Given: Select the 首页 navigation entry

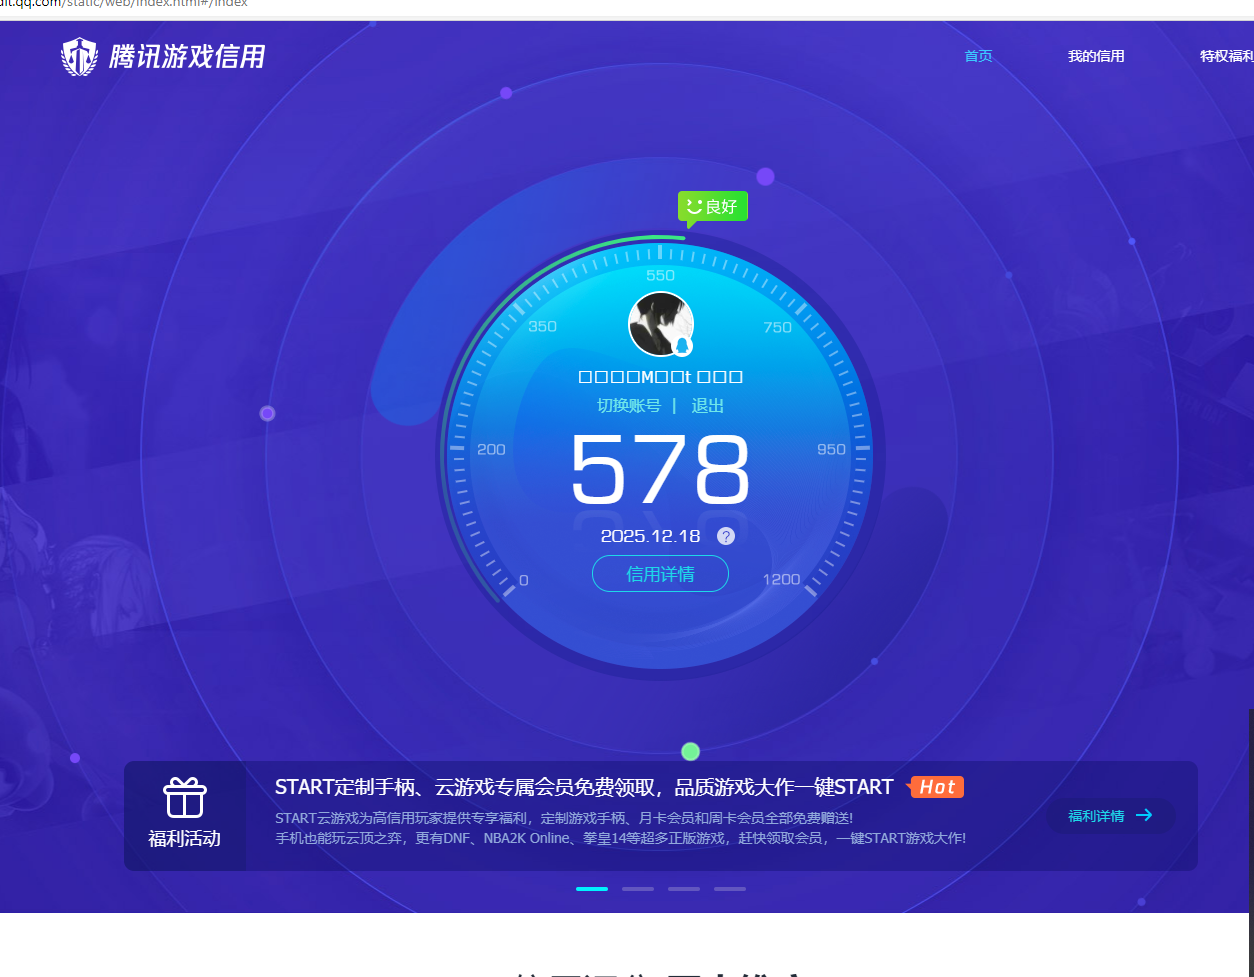Looking at the screenshot, I should pos(978,56).
